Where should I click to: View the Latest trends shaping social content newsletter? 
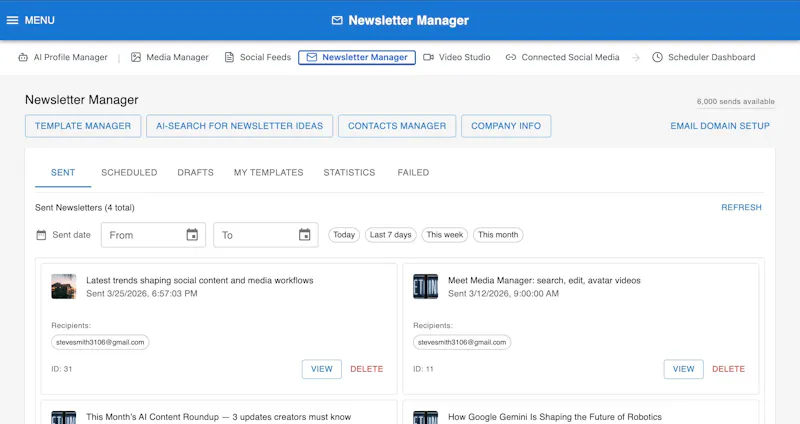(x=322, y=369)
